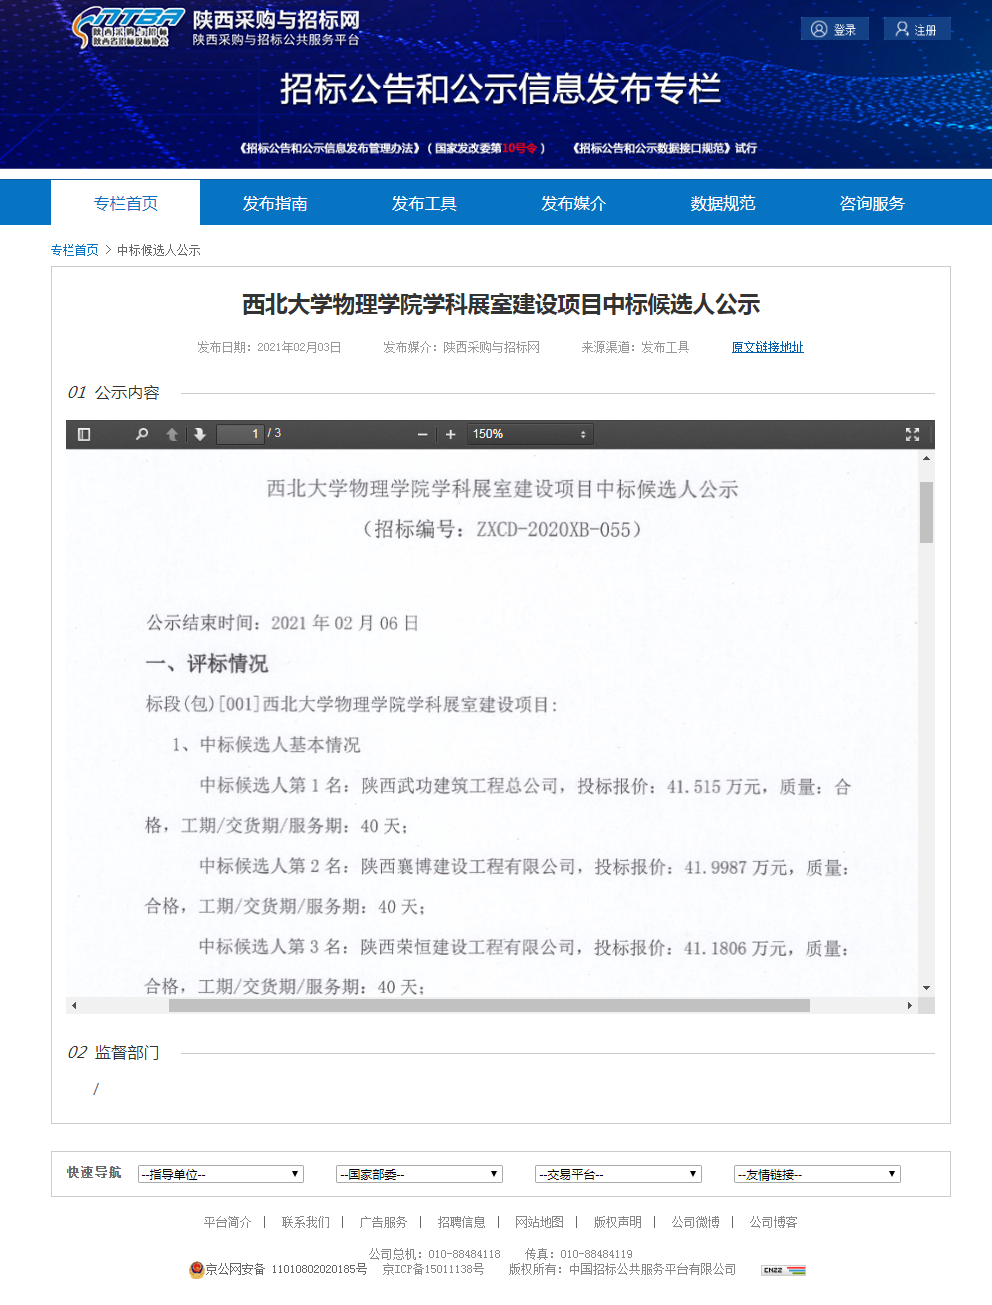Image resolution: width=992 pixels, height=1305 pixels.
Task: Open the PDF find search tool
Action: pos(142,434)
